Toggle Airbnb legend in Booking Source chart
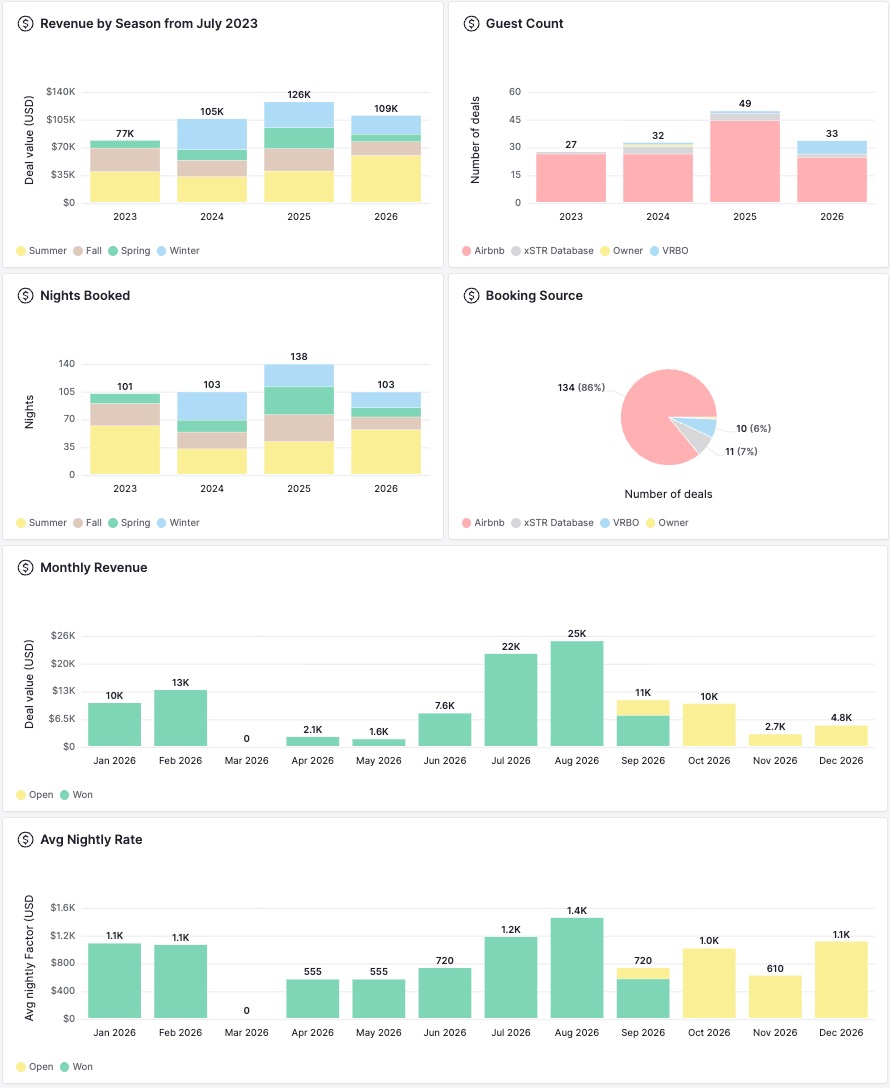 click(483, 522)
